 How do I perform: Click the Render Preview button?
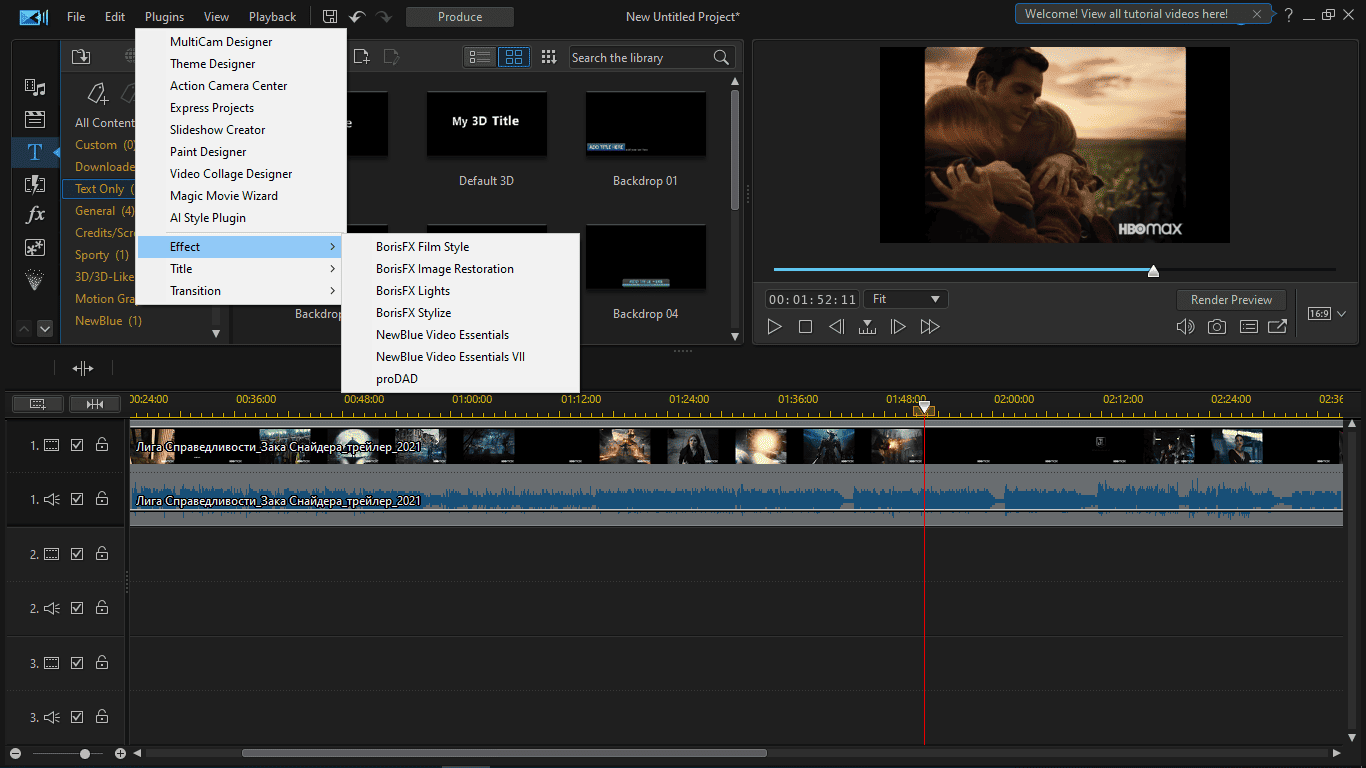[x=1231, y=300]
